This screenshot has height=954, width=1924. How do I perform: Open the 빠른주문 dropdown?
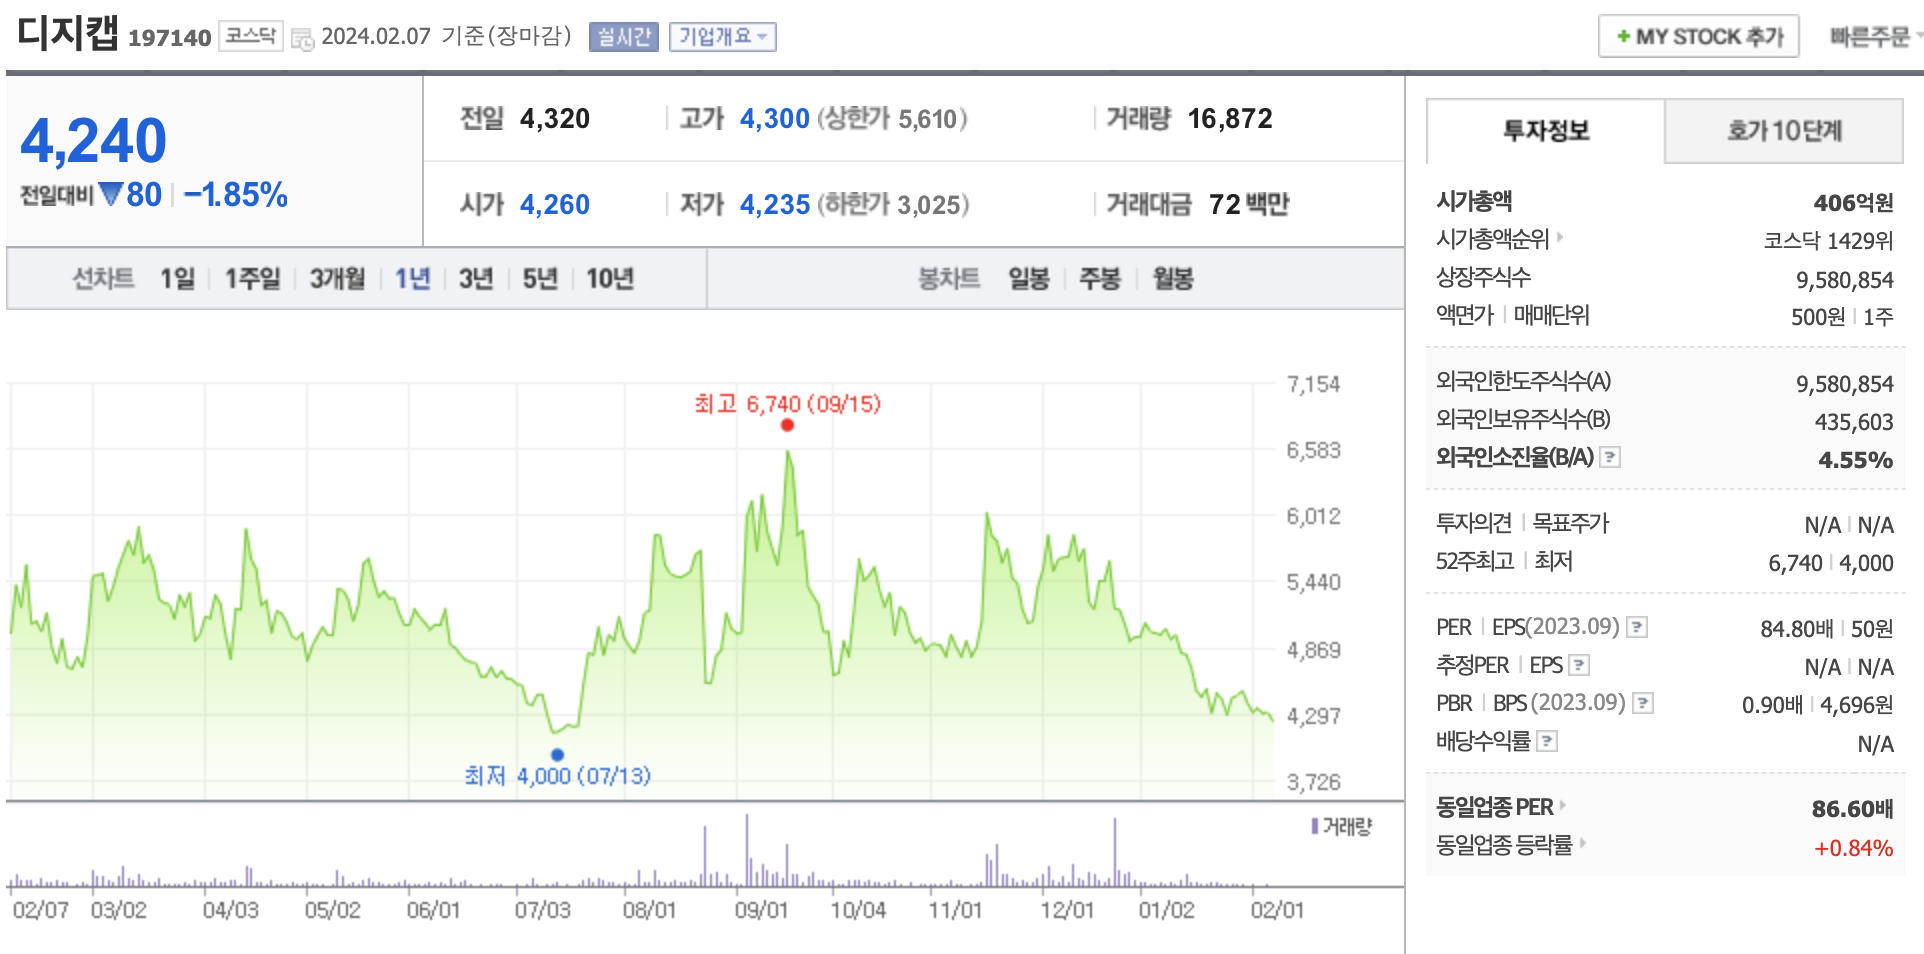pos(1876,37)
